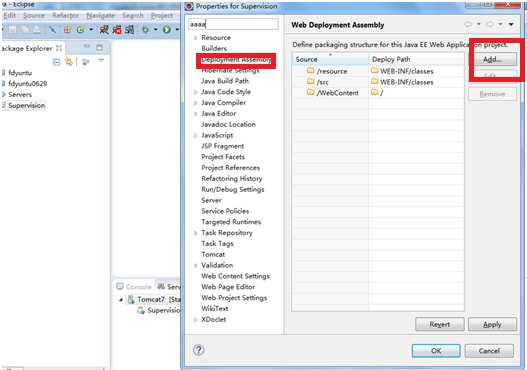Expand the Validation node
The image size is (527, 370).
pyautogui.click(x=195, y=265)
